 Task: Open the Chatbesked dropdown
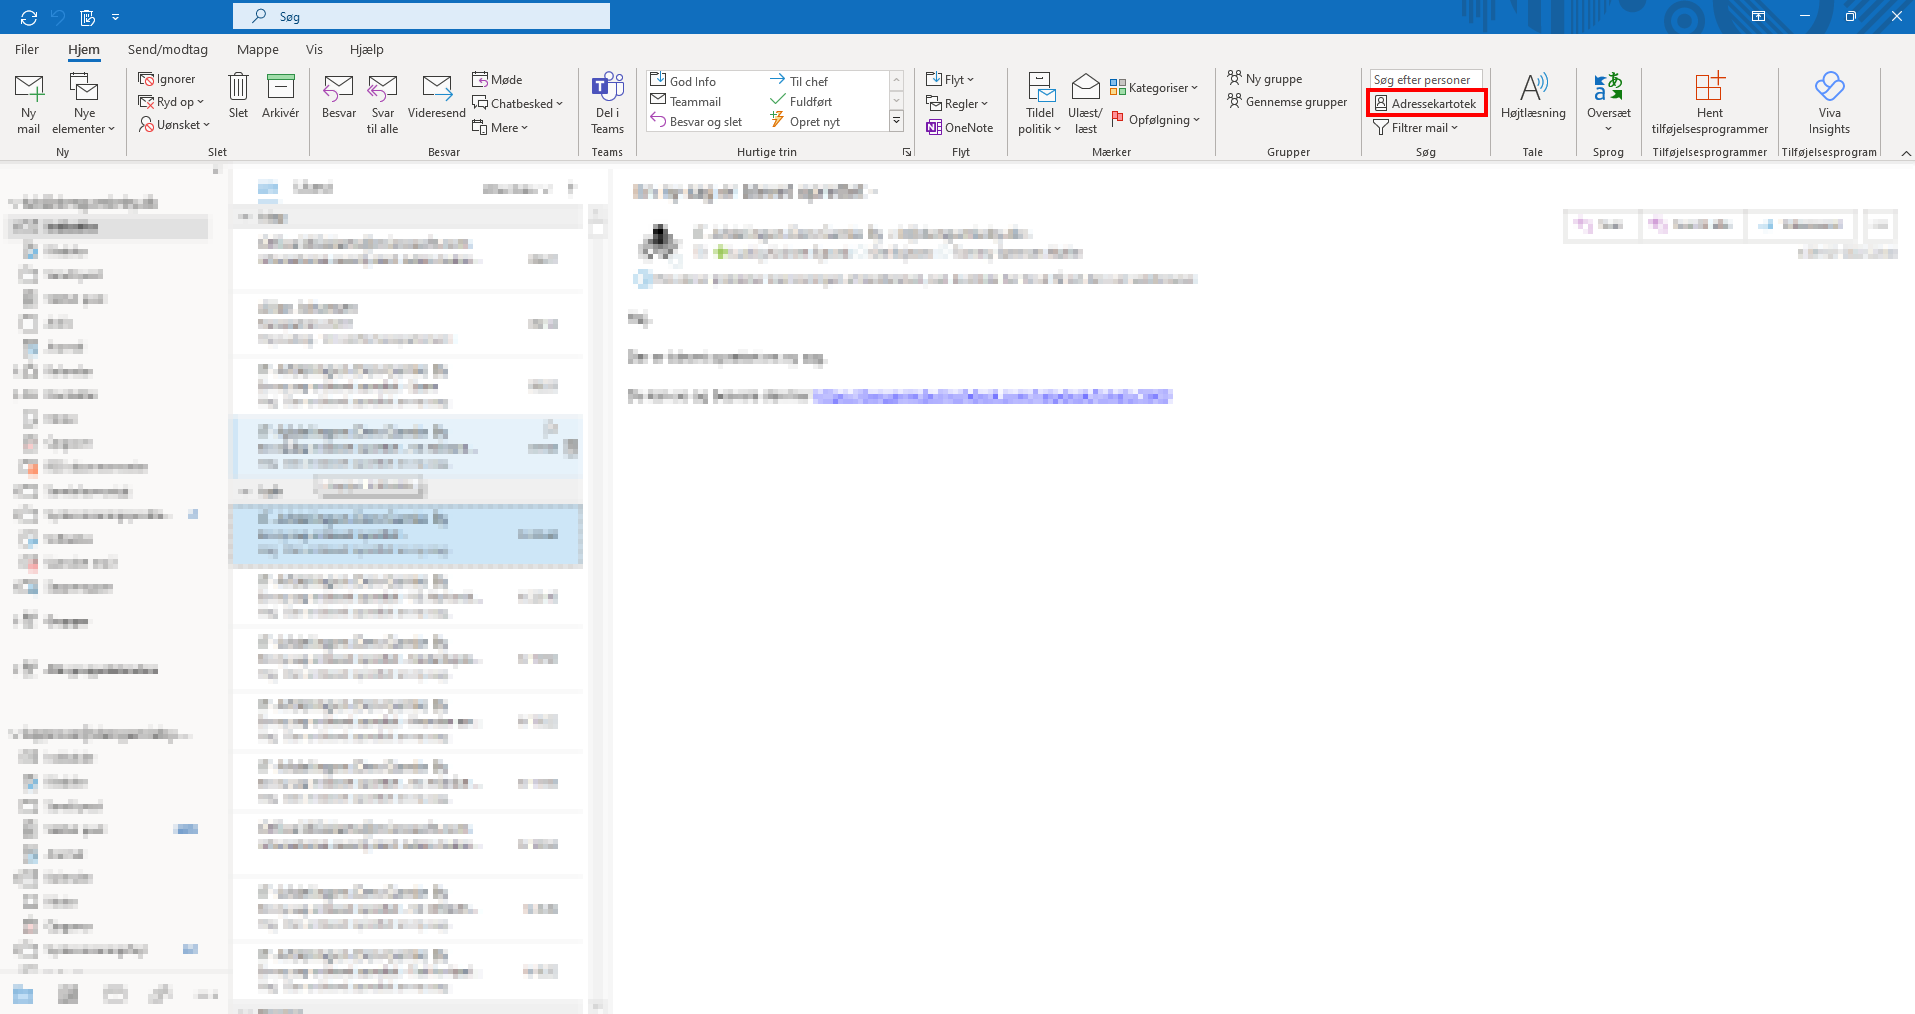[518, 103]
